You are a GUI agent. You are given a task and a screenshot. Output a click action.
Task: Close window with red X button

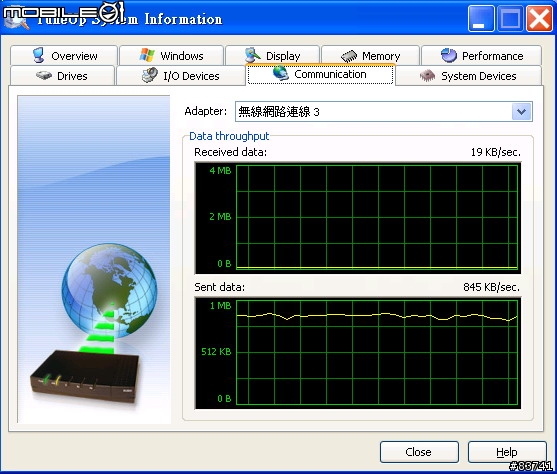539,18
